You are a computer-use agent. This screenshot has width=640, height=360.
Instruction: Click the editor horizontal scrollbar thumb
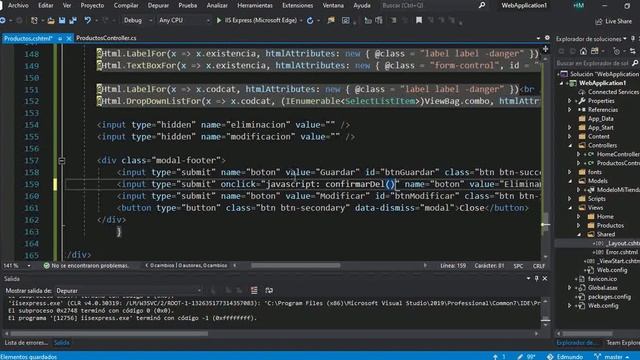click(296, 266)
